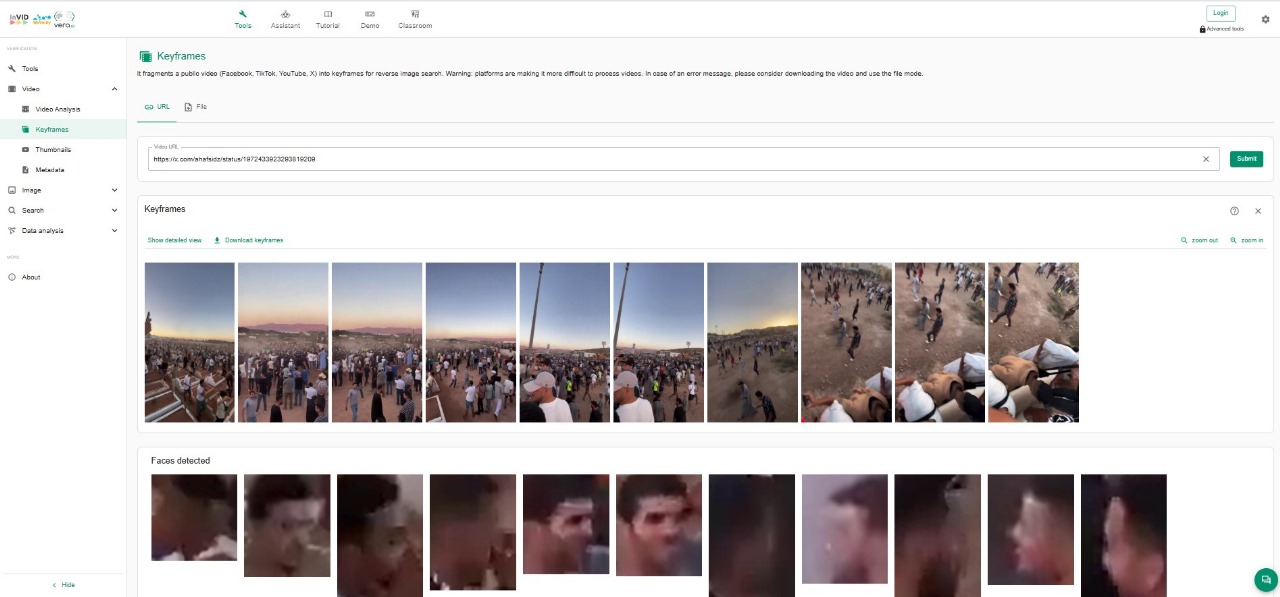This screenshot has width=1280, height=597.
Task: Open the Assistant in top navigation
Action: click(x=285, y=19)
